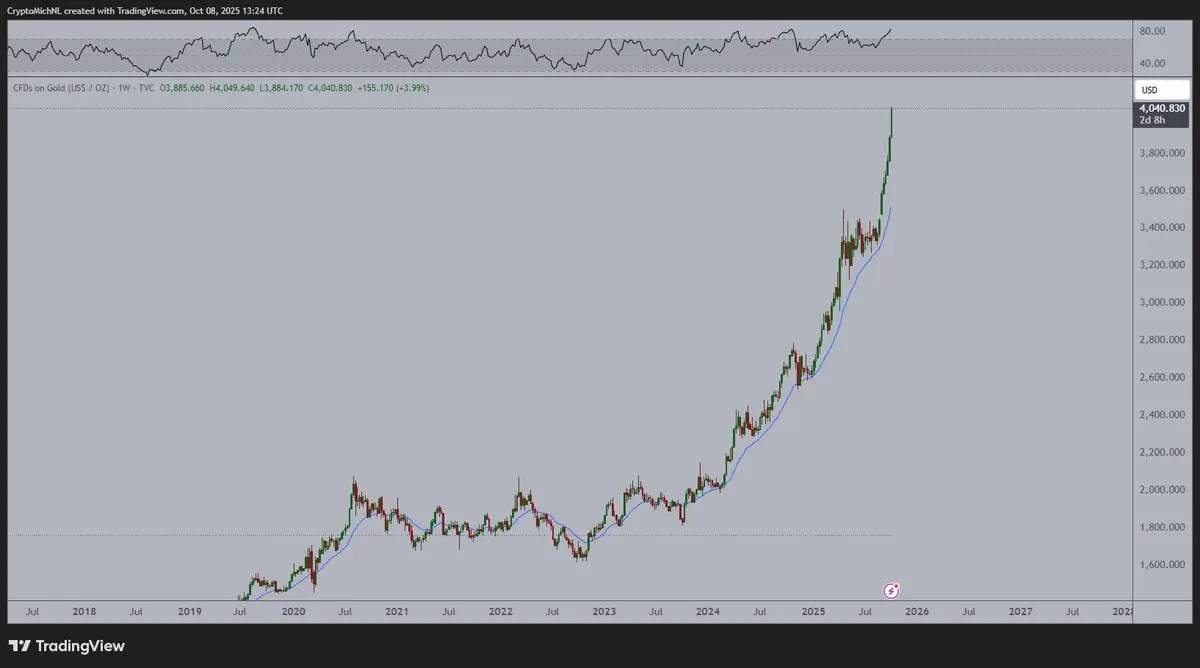Click the 2023 label on time axis
This screenshot has width=1200, height=668.
click(603, 609)
